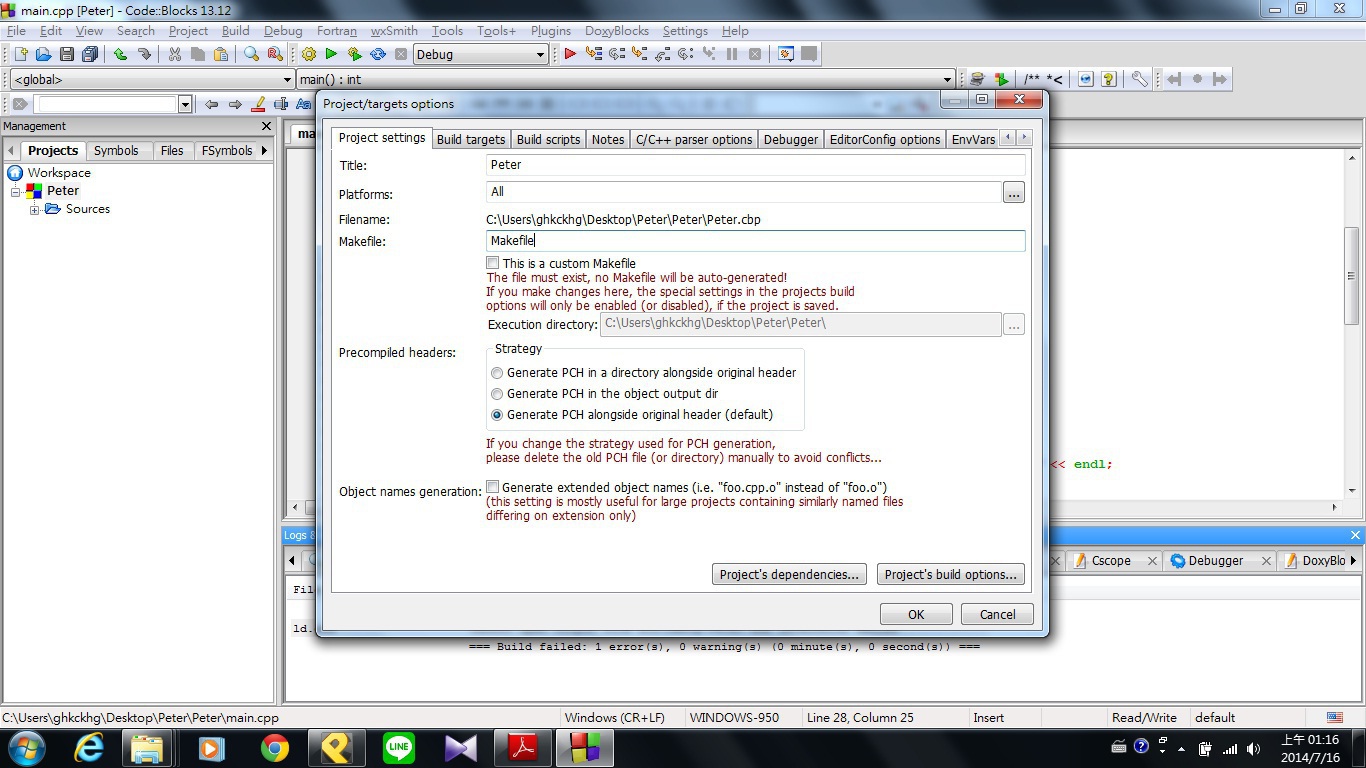Open the Cscope log tab
Image resolution: width=1366 pixels, height=768 pixels.
(x=1111, y=561)
